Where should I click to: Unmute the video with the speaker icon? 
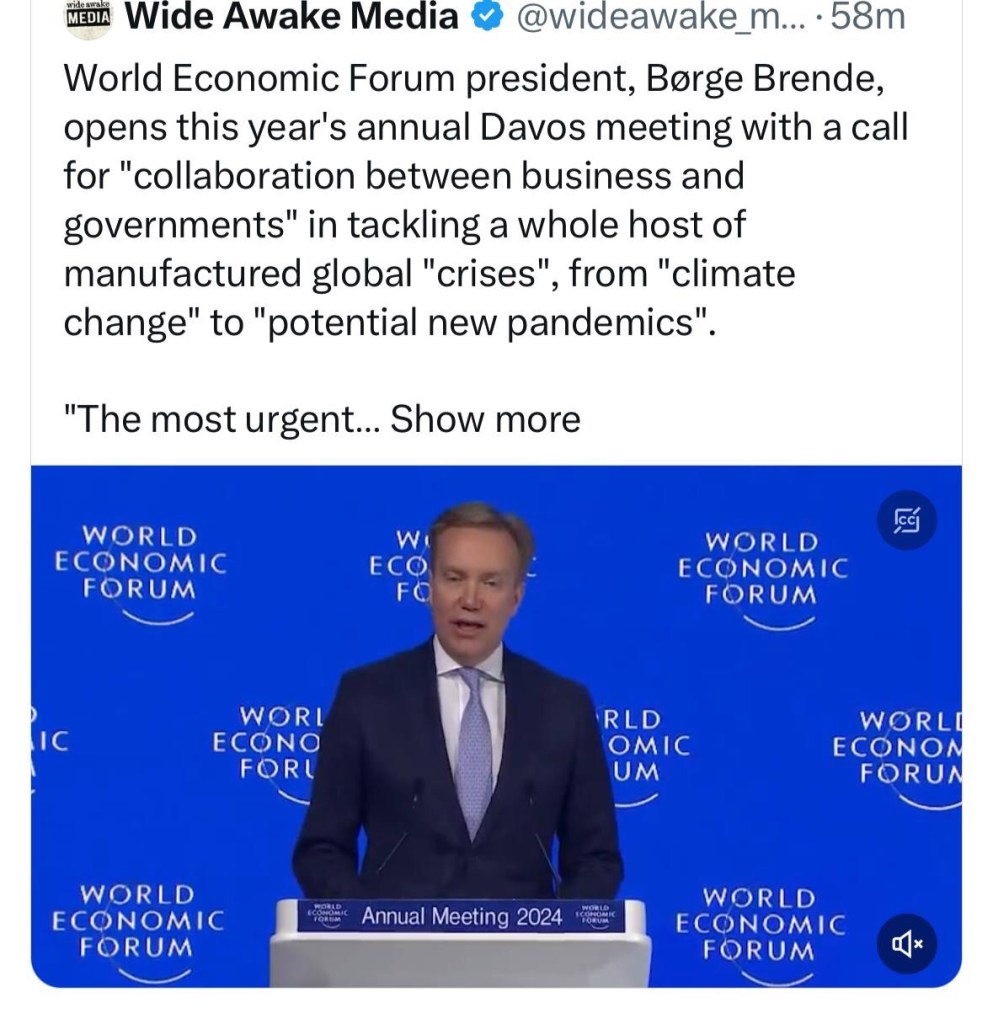click(x=908, y=942)
